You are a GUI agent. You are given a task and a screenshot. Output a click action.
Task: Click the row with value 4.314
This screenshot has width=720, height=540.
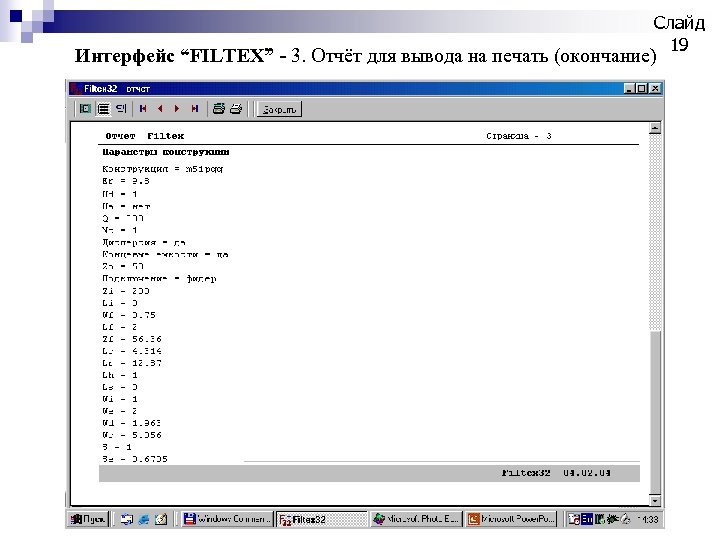(132, 351)
